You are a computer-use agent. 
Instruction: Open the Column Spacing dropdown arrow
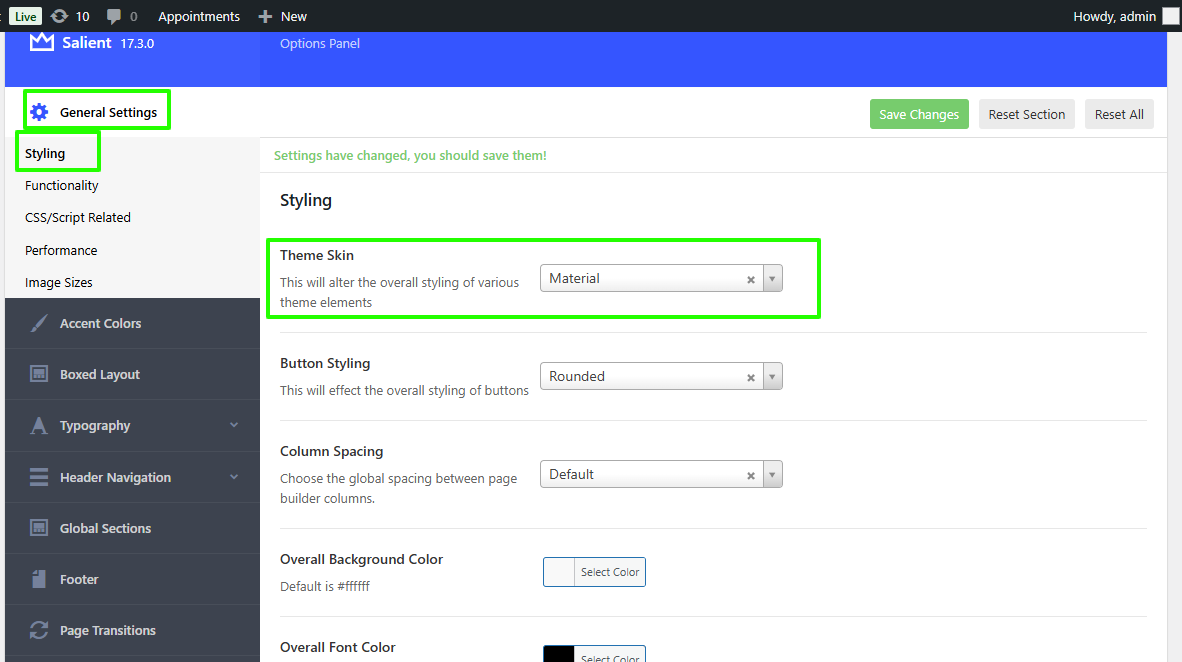pyautogui.click(x=773, y=474)
